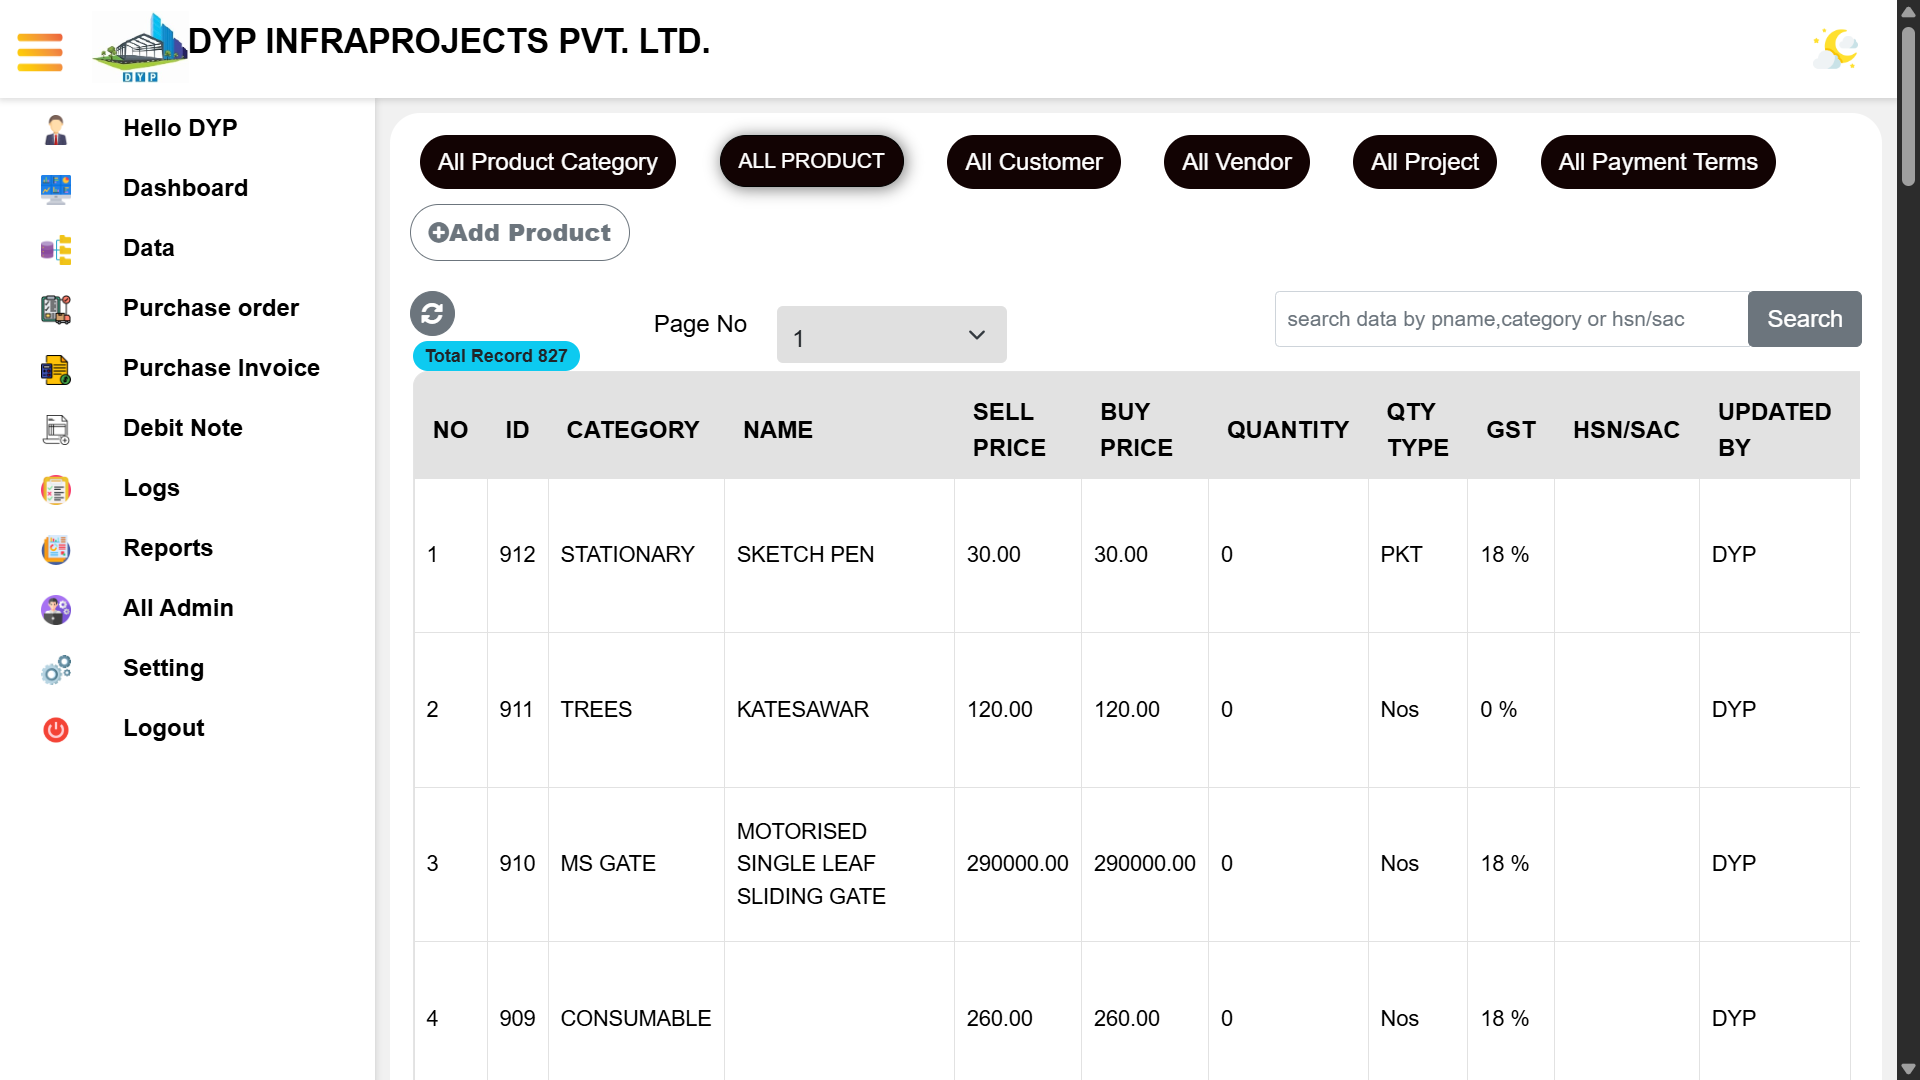Click the Reports icon
Image resolution: width=1920 pixels, height=1080 pixels.
[56, 549]
